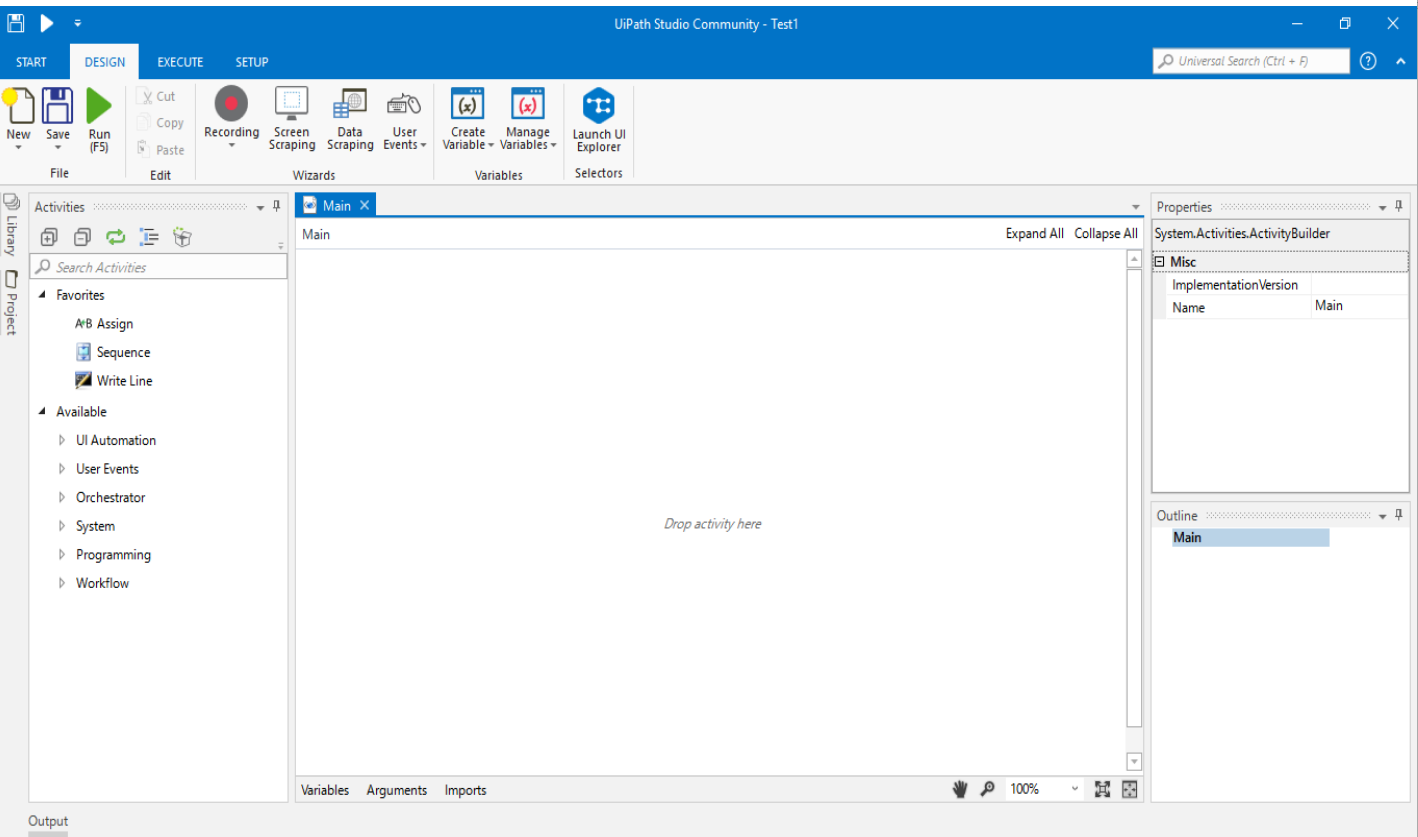
Task: Expand the Orchestrator category
Action: (x=62, y=497)
